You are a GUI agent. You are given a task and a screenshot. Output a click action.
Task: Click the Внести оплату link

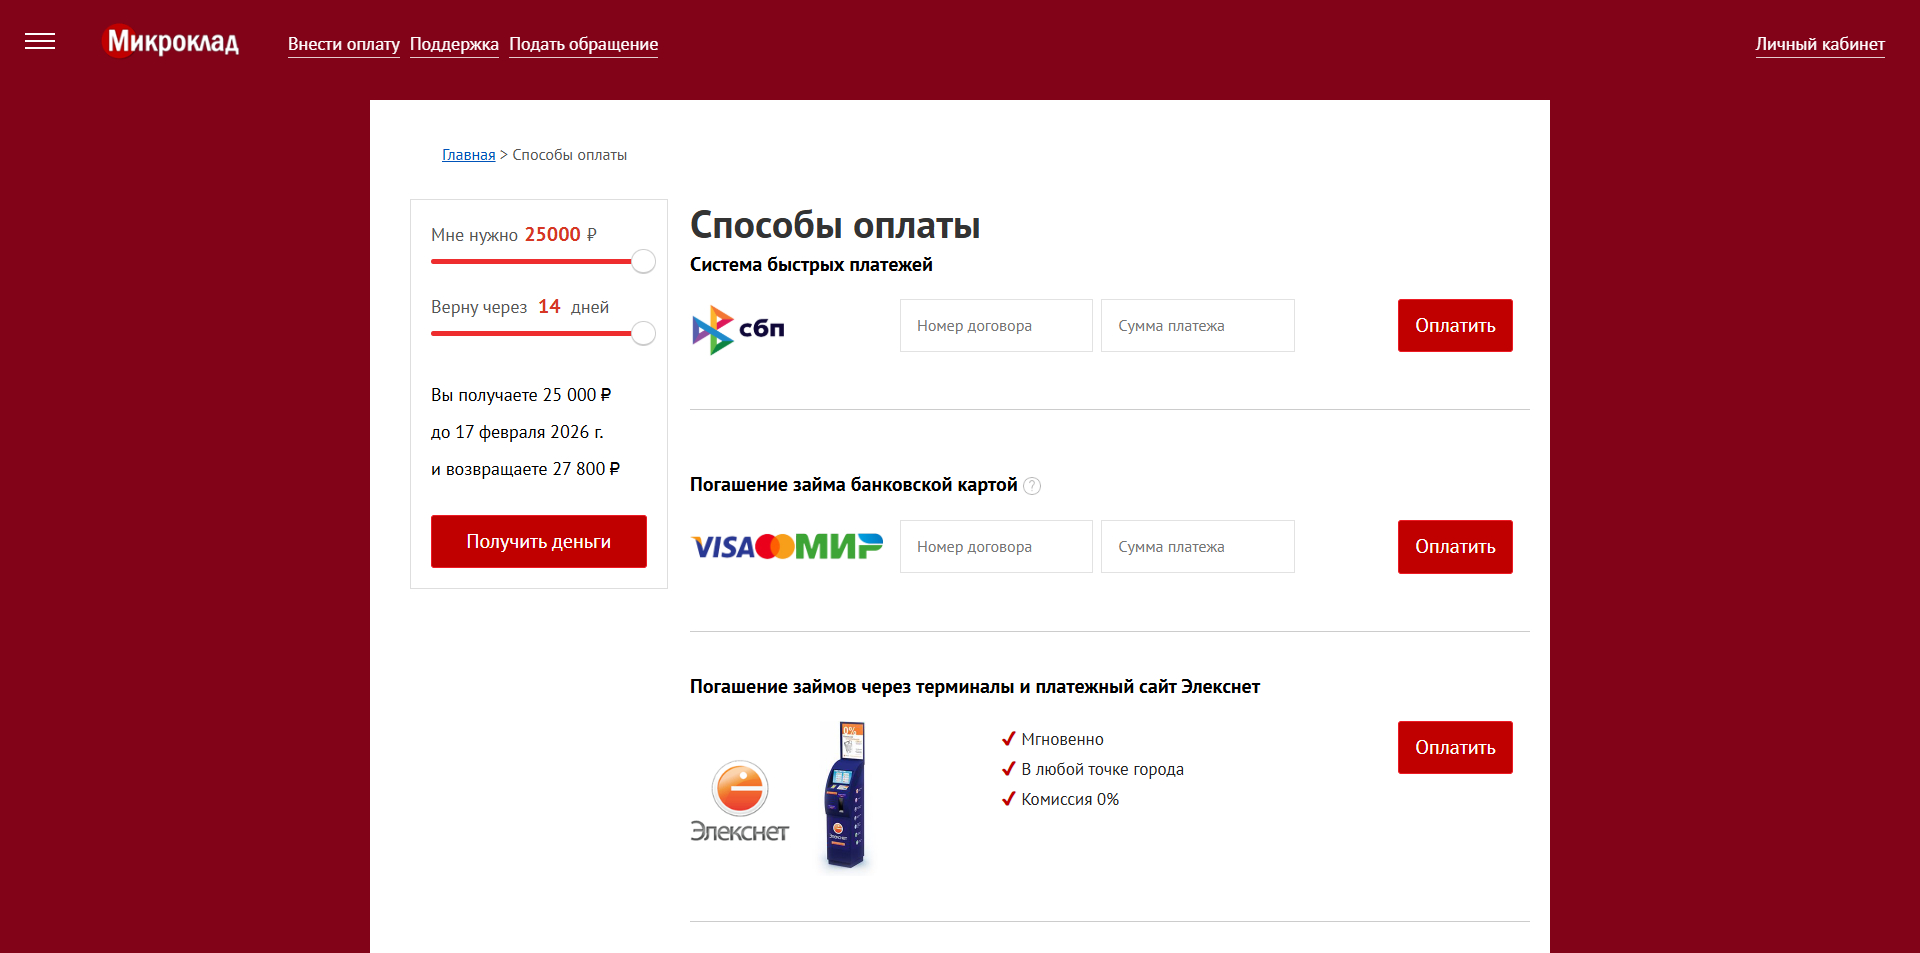coord(343,44)
